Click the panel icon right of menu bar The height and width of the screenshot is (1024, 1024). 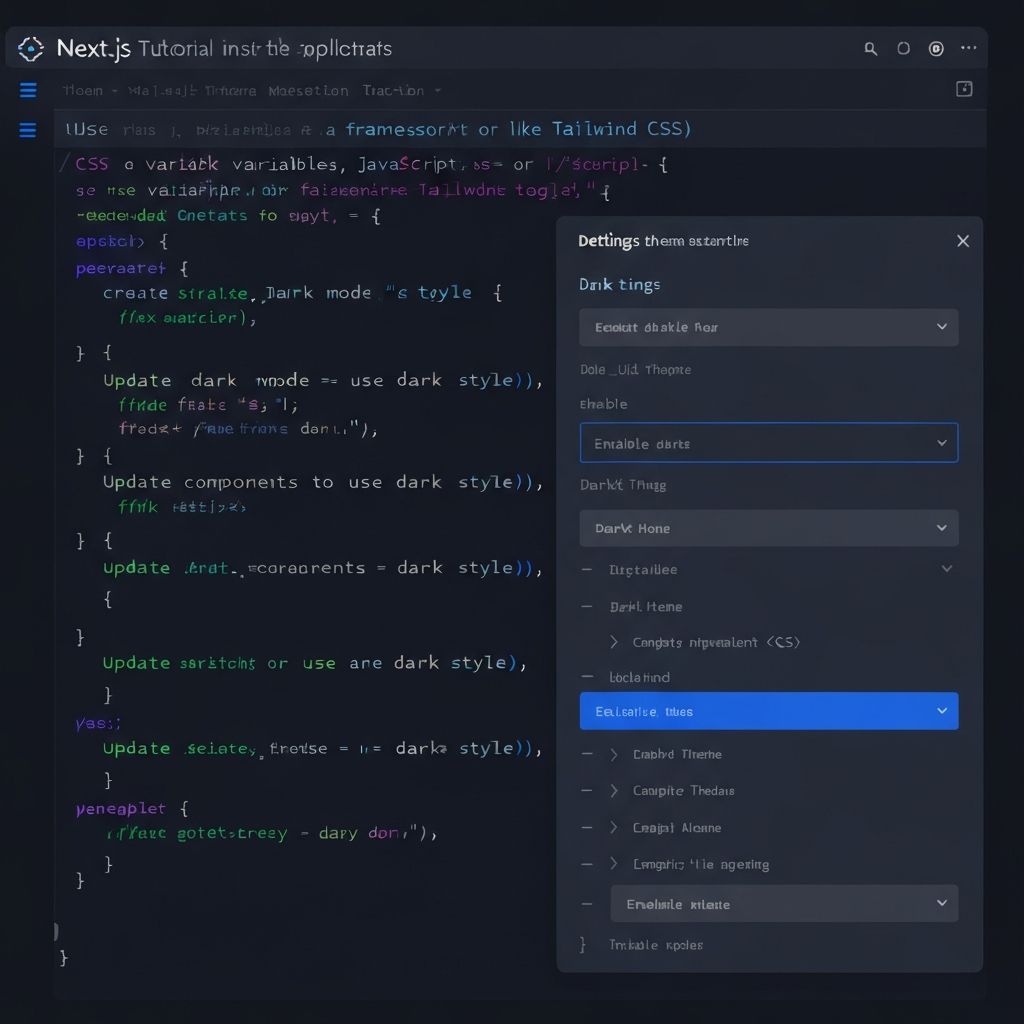pos(964,89)
